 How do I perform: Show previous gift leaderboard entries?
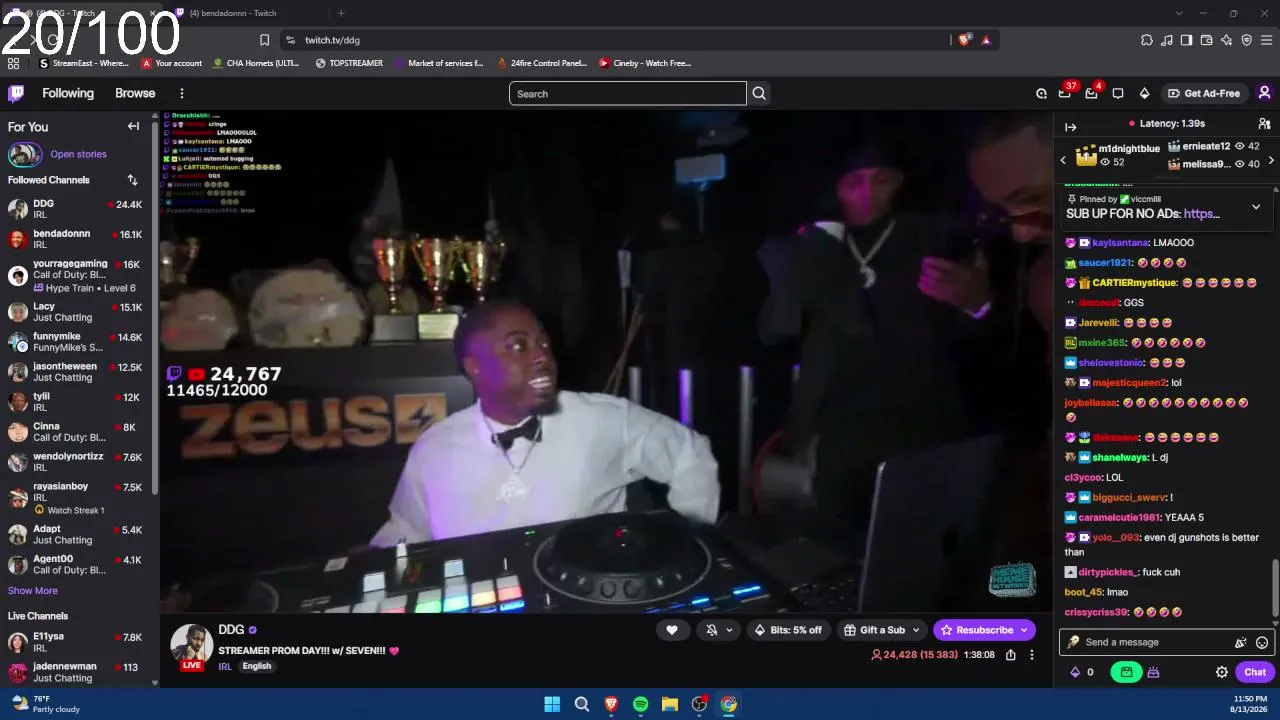(1063, 160)
